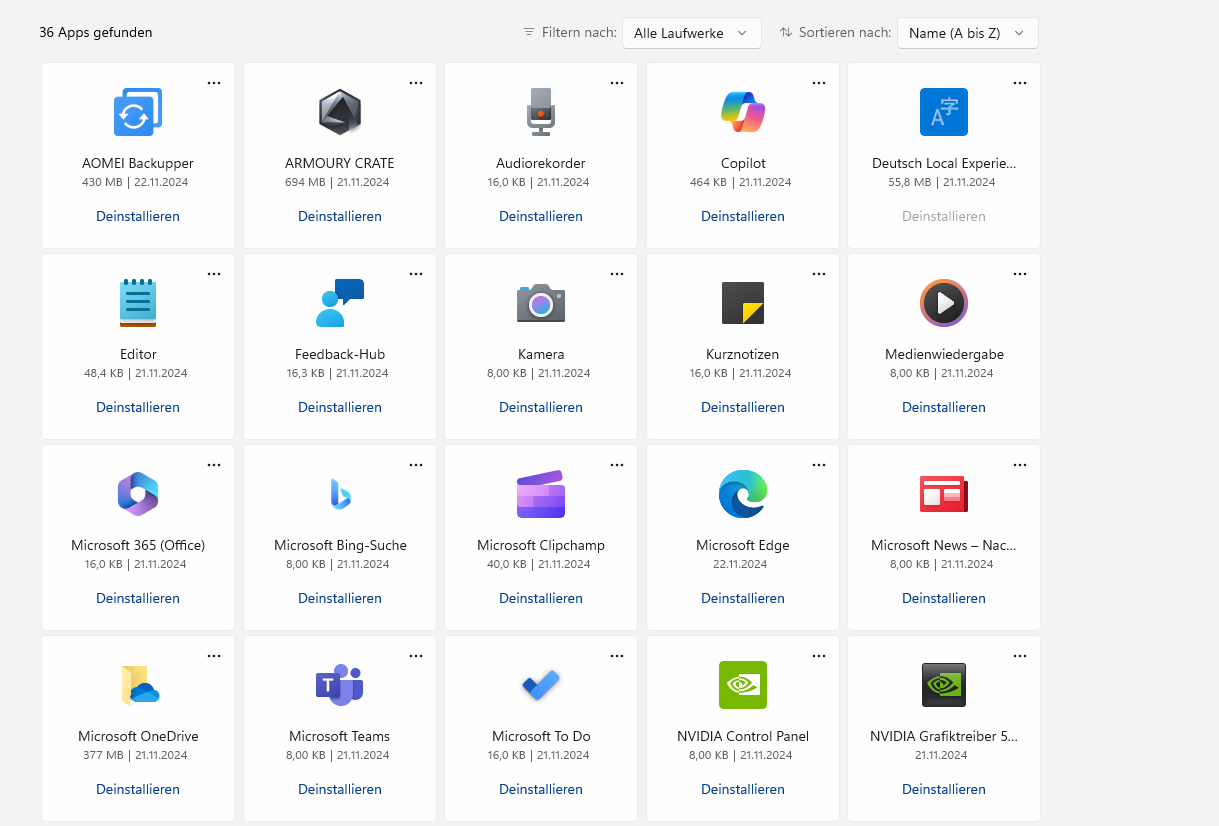Click Deinstallieren under Kamera
This screenshot has height=826, width=1219.
pos(541,407)
